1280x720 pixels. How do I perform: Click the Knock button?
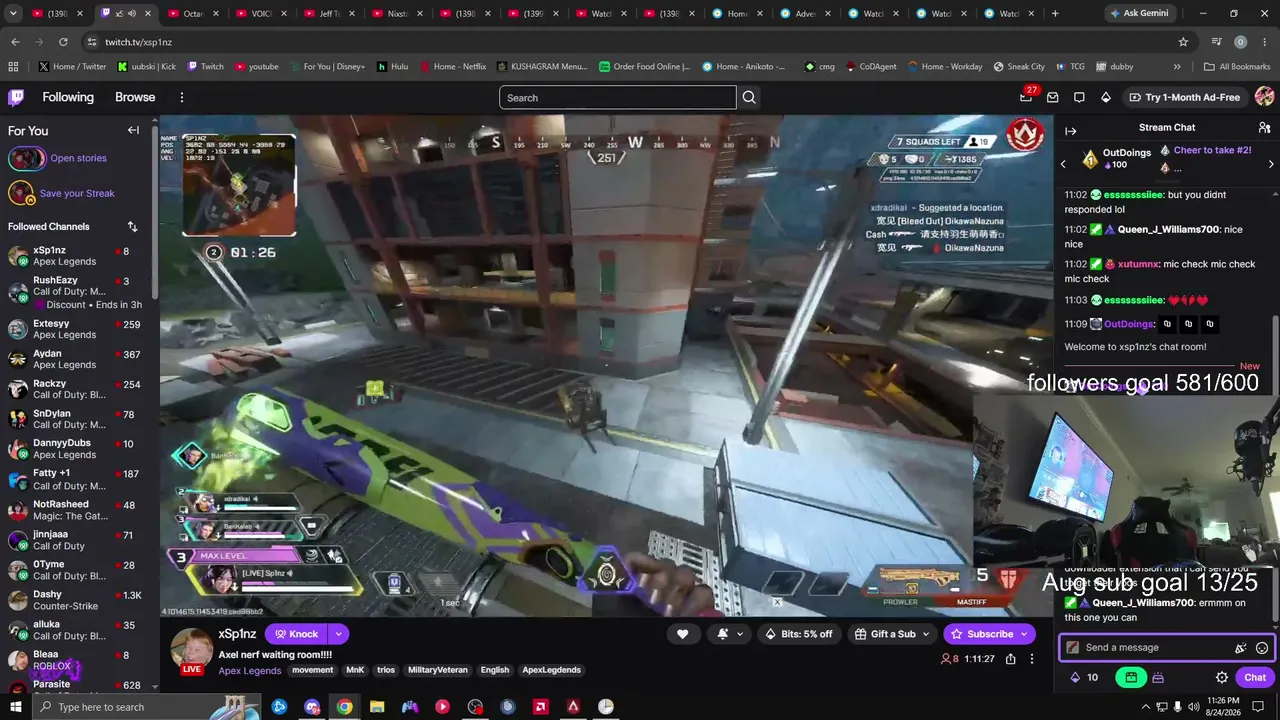[296, 634]
